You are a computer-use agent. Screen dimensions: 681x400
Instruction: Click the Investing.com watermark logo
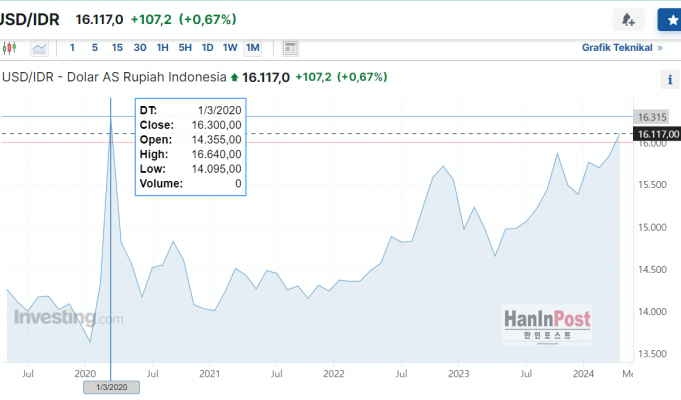coord(68,318)
